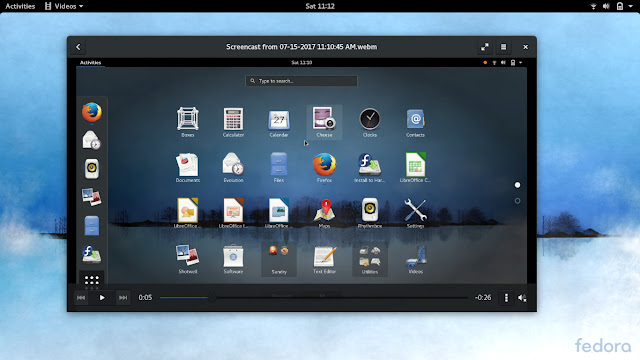Image resolution: width=640 pixels, height=360 pixels.
Task: Click the Contacts app icon in video
Action: click(x=415, y=122)
